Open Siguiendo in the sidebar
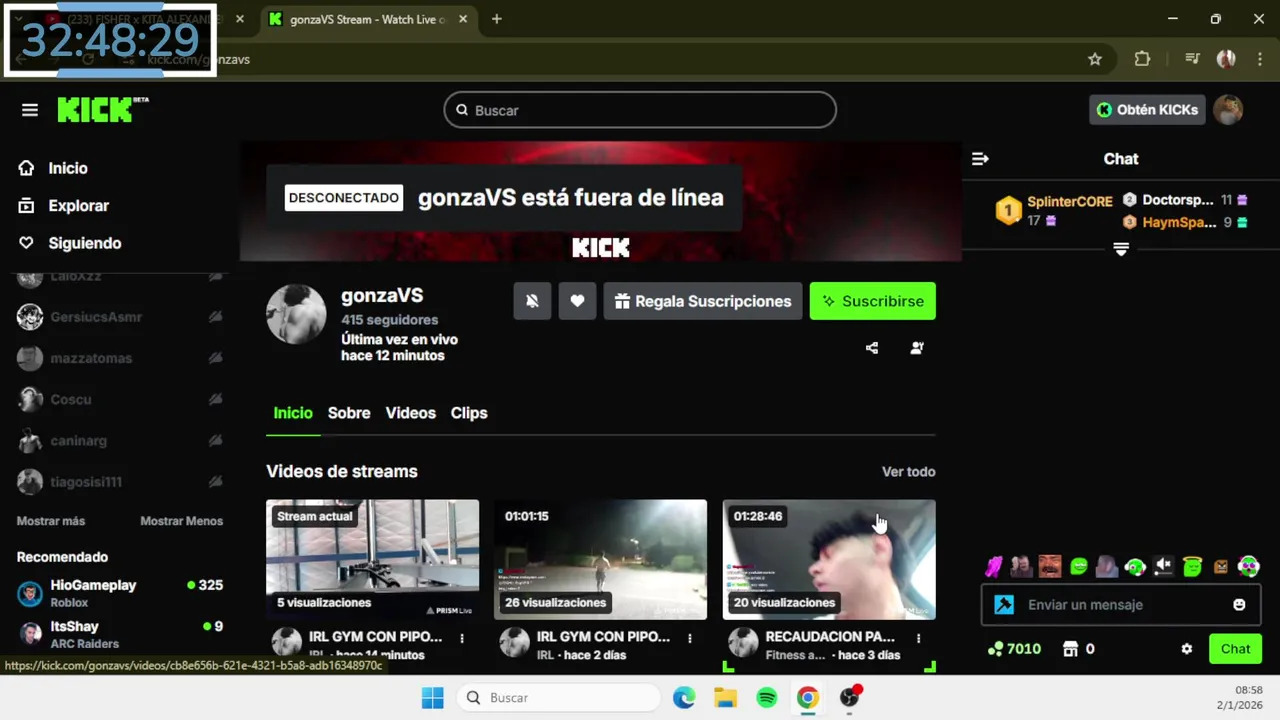 [84, 243]
